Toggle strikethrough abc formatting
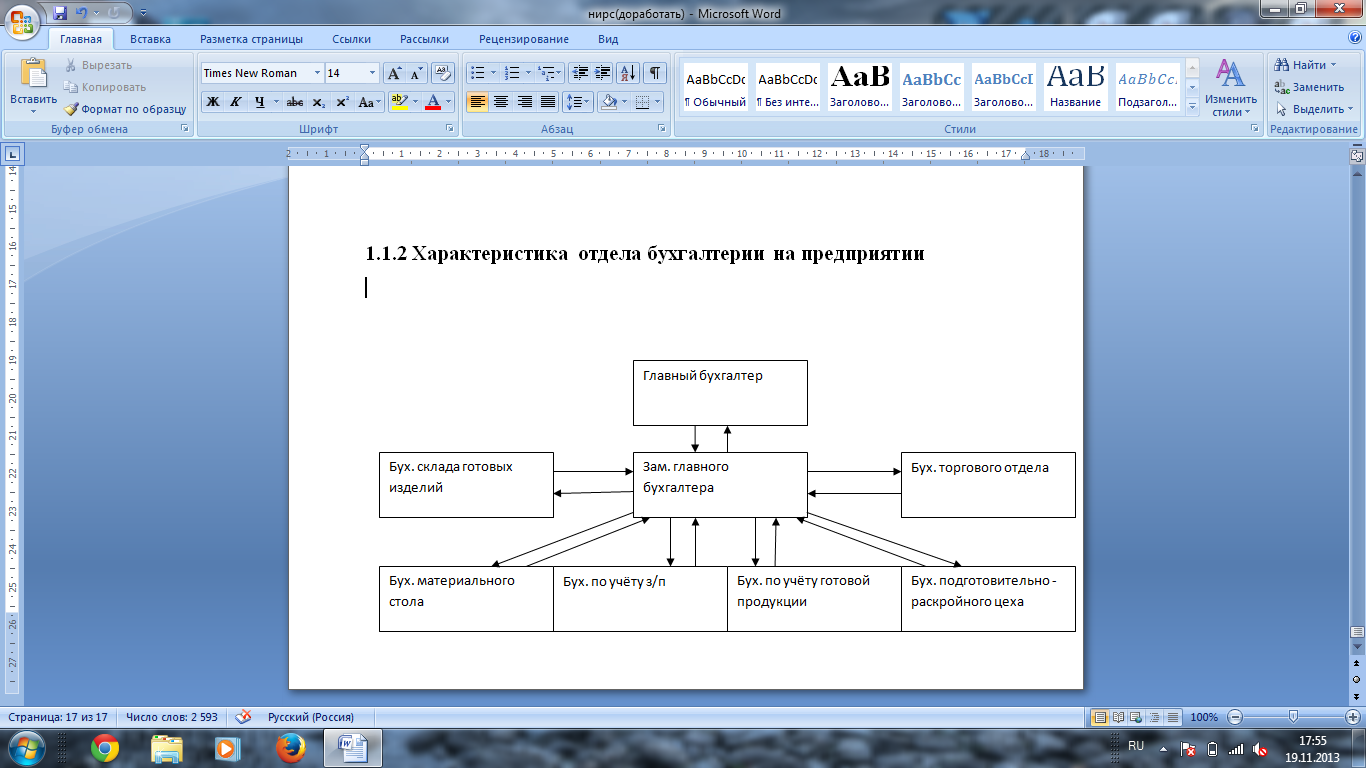This screenshot has width=1366, height=768. (x=295, y=102)
